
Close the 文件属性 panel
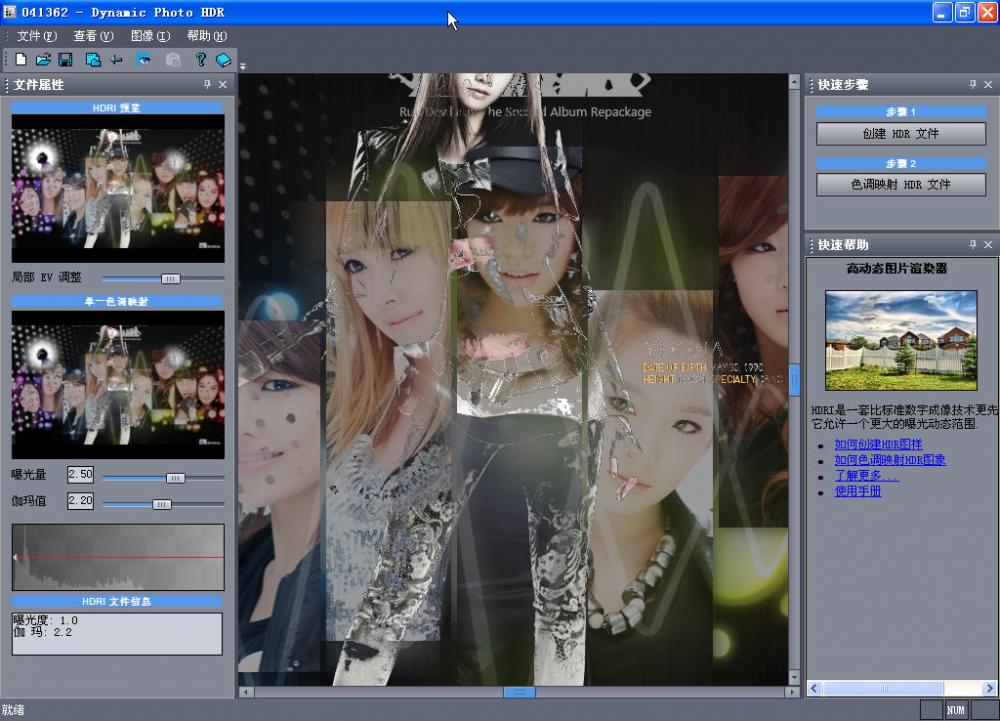223,84
